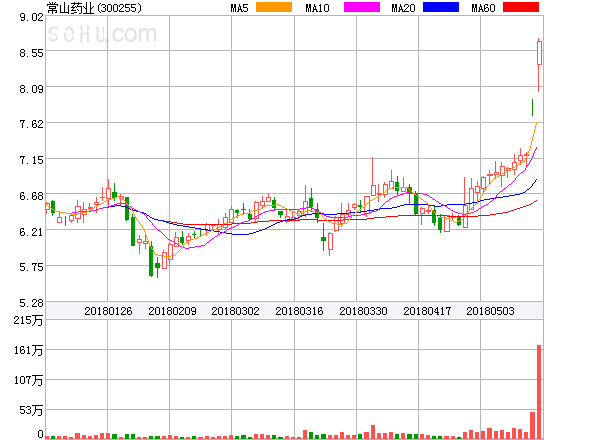Viewport: 600px width, 440px height.
Task: Click the 8.55 price axis label
Action: coord(31,53)
